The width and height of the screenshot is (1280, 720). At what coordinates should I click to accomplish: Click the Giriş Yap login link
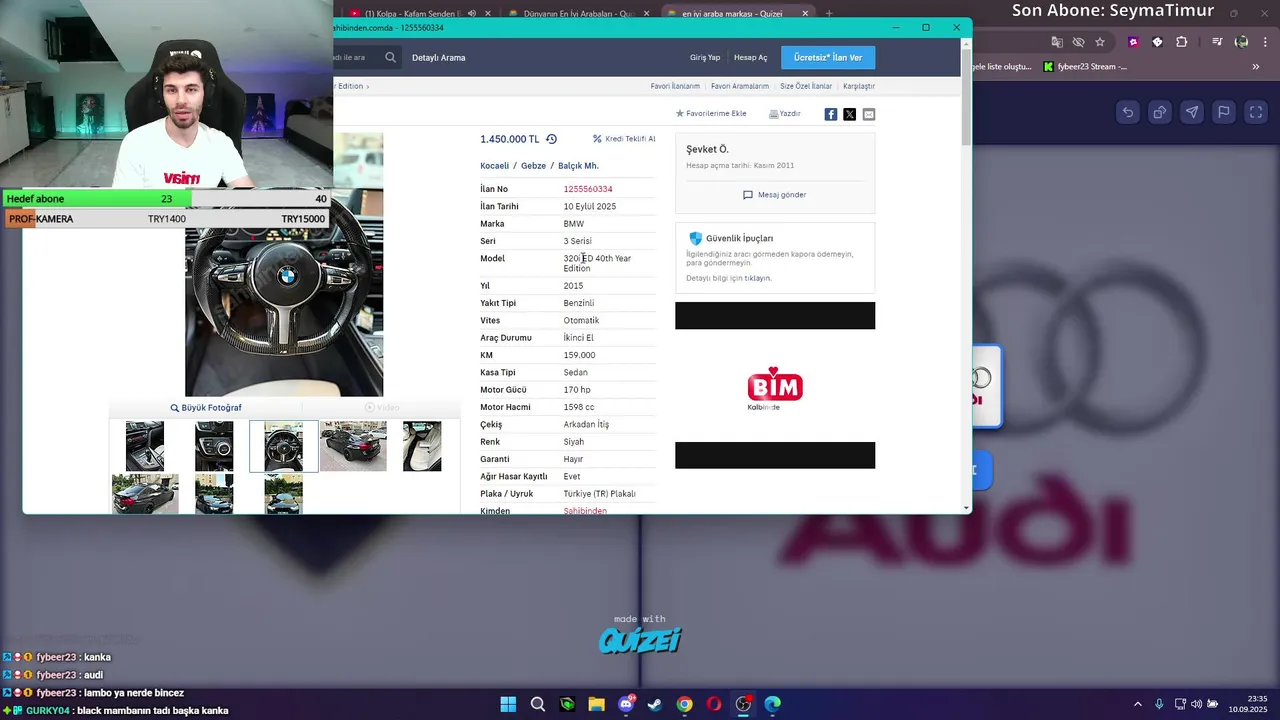(x=705, y=58)
